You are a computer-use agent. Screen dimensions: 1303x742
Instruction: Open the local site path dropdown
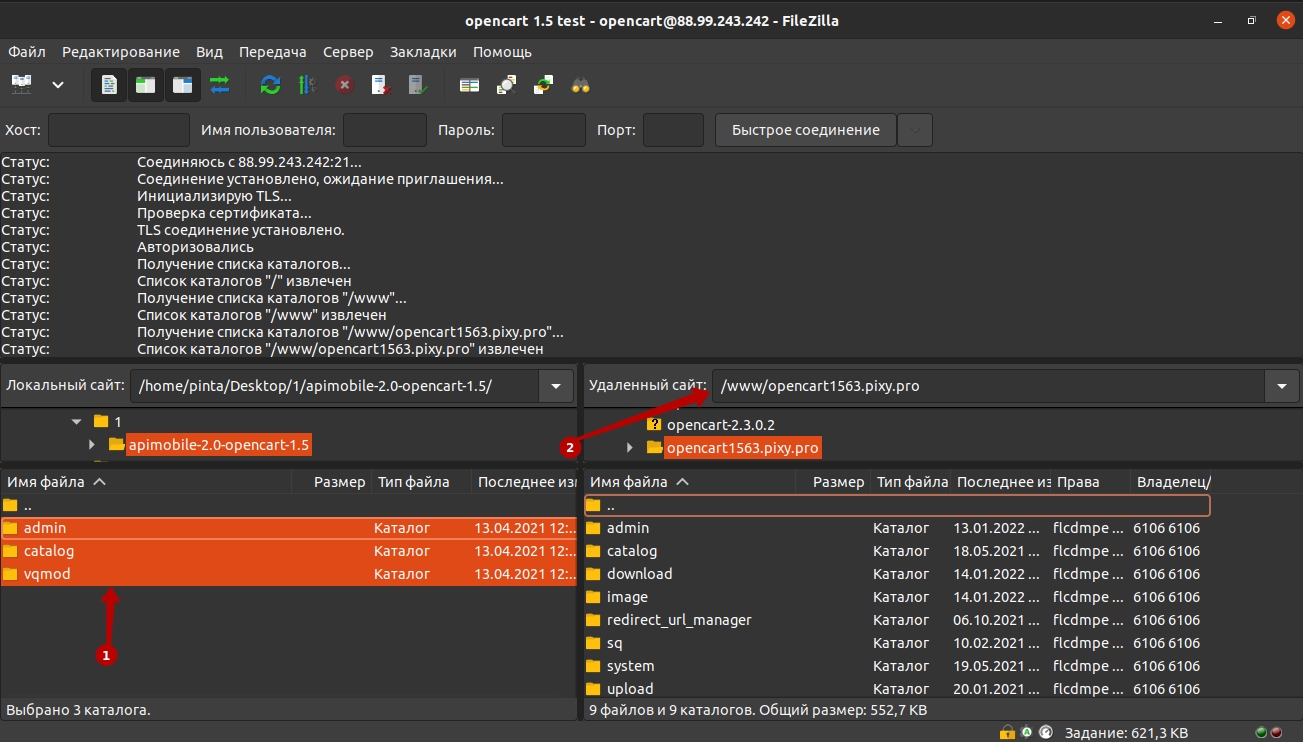pyautogui.click(x=556, y=386)
